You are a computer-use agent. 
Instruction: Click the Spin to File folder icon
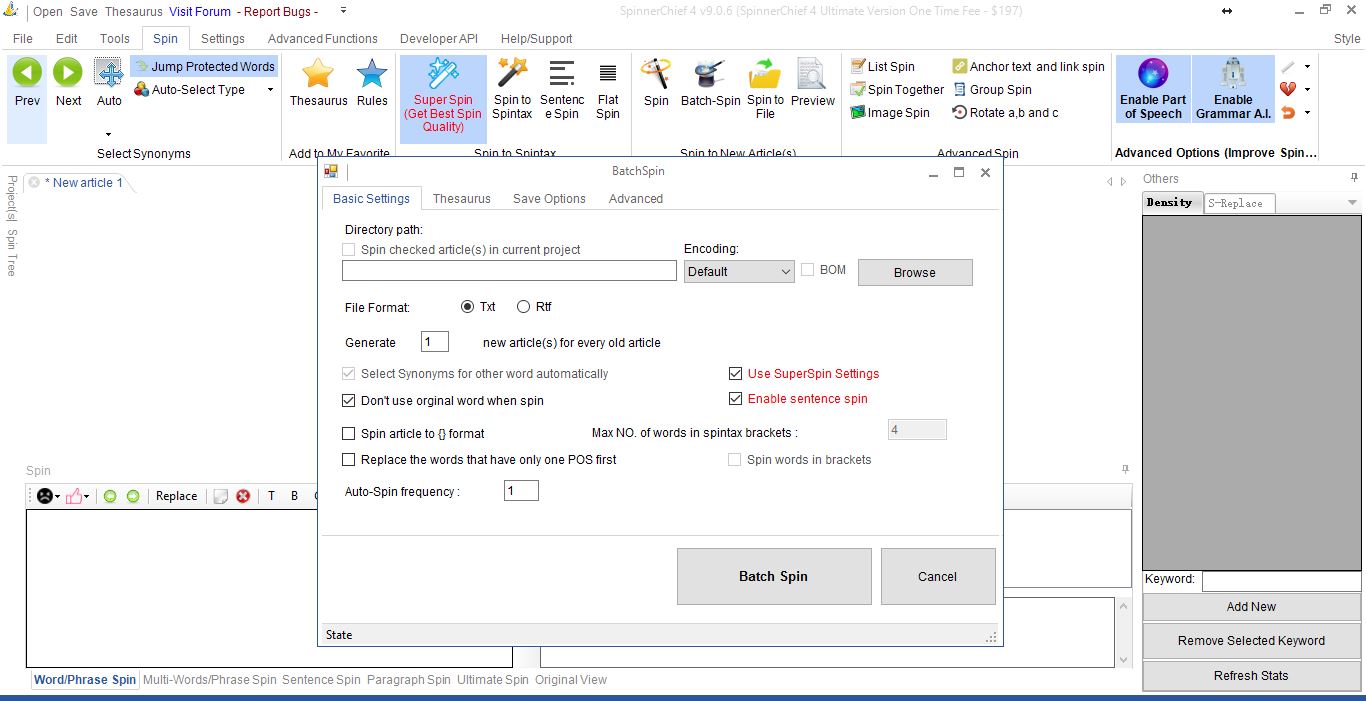[x=765, y=74]
